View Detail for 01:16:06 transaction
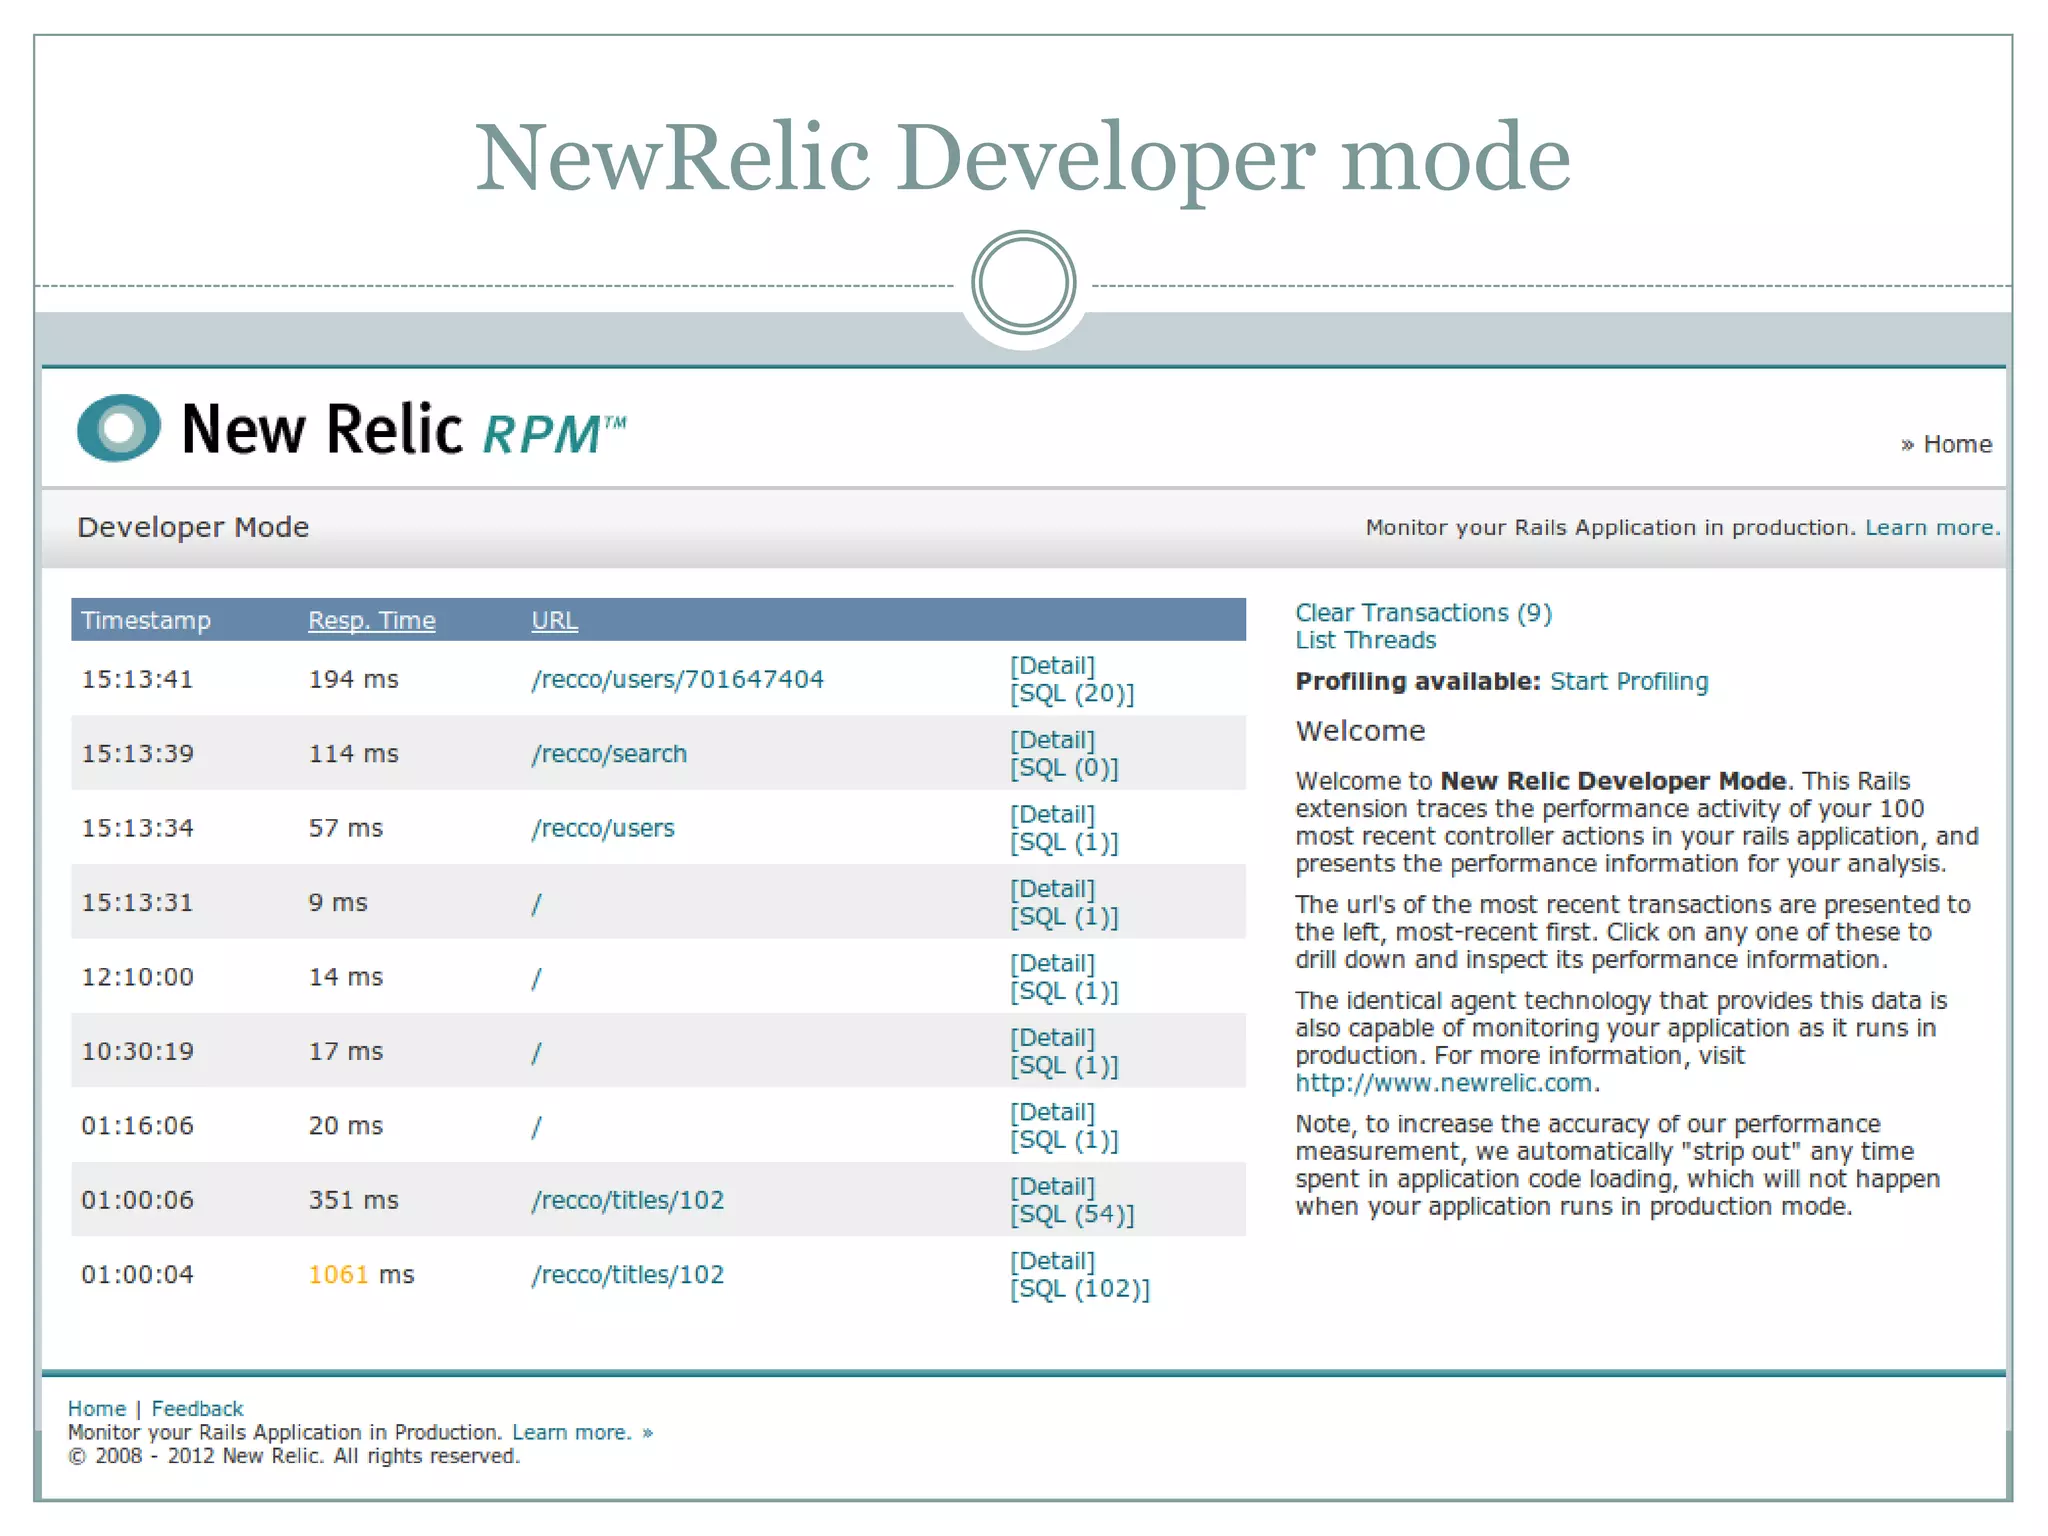 tap(1052, 1112)
